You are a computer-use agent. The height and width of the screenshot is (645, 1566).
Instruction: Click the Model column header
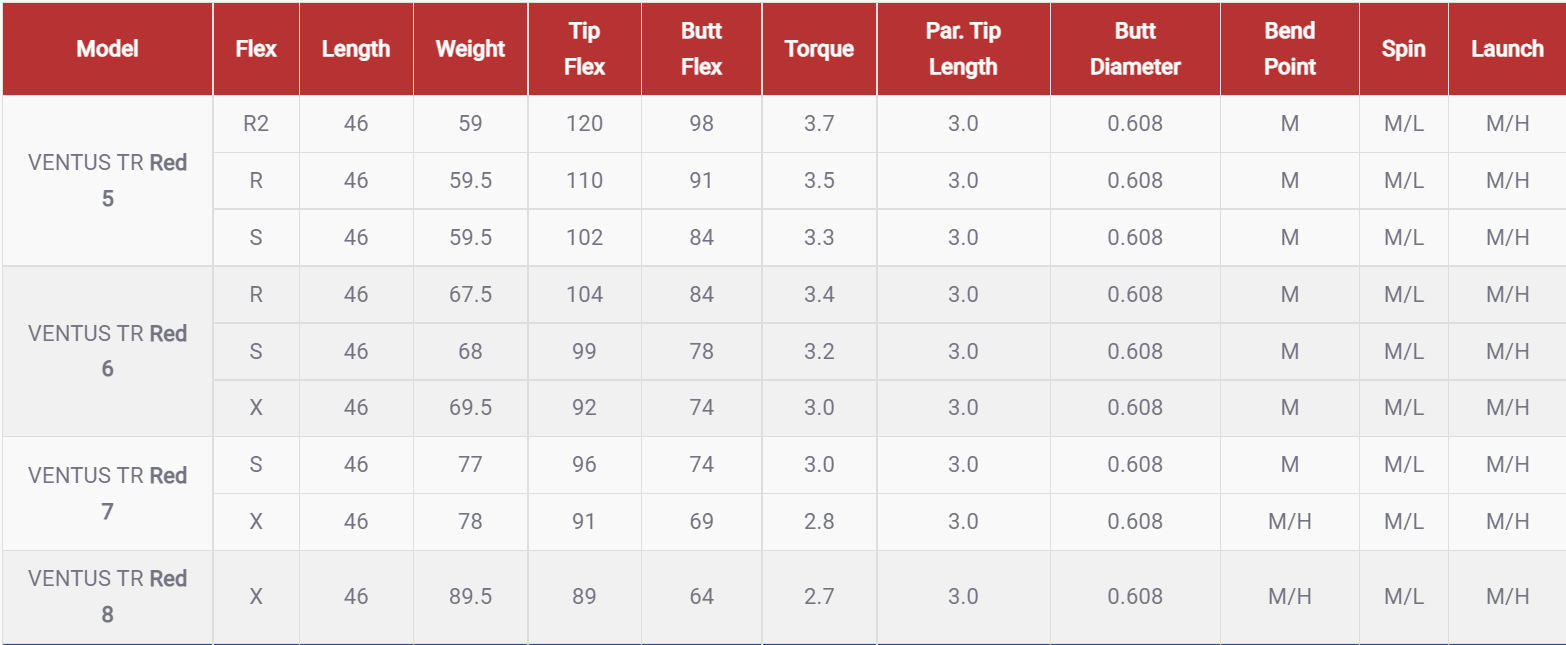[107, 48]
